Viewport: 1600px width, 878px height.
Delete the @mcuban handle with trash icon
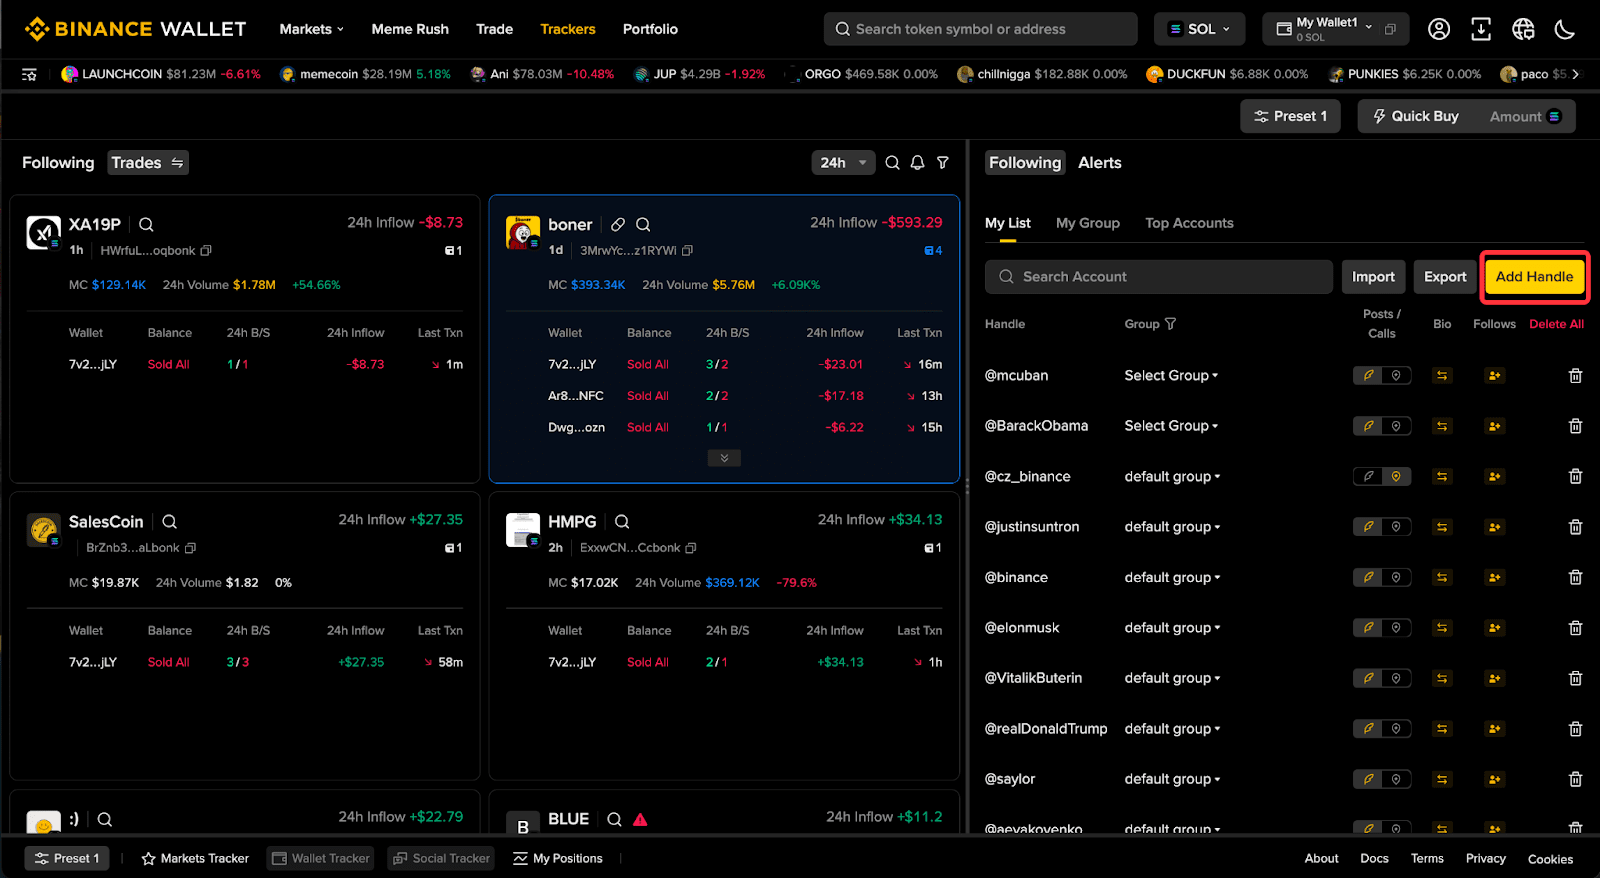click(x=1575, y=375)
